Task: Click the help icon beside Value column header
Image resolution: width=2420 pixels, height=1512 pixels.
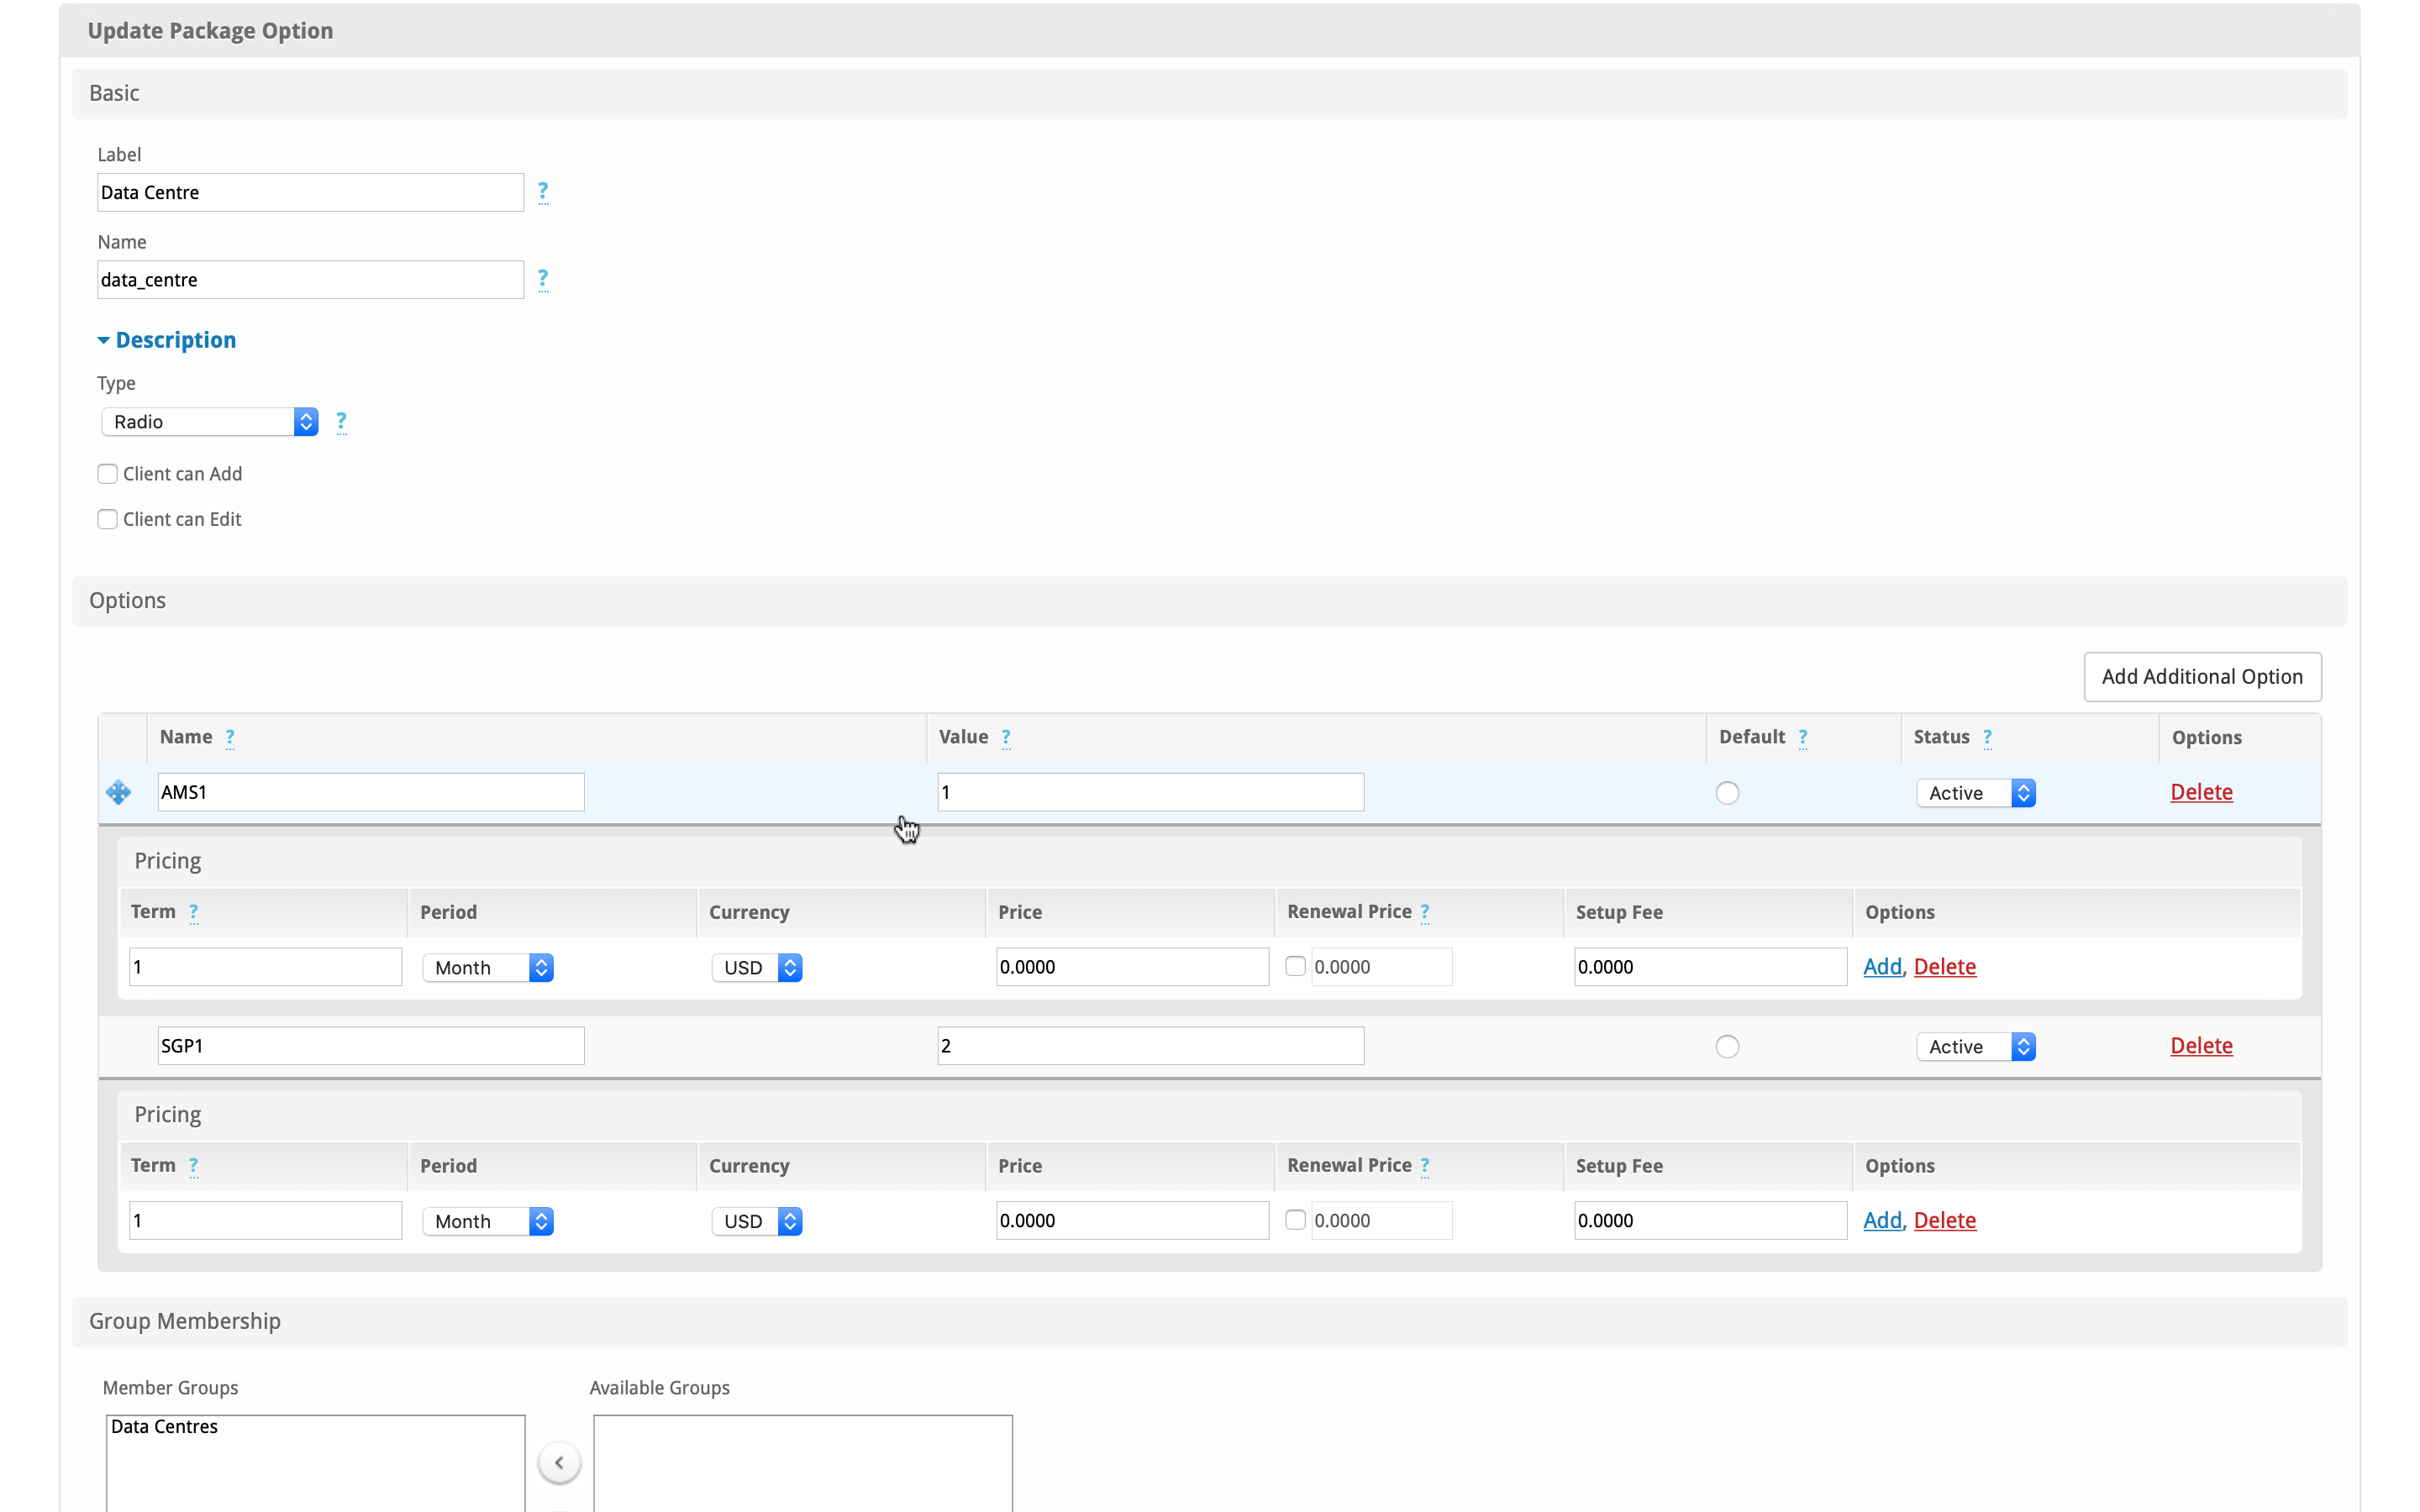Action: click(x=1006, y=738)
